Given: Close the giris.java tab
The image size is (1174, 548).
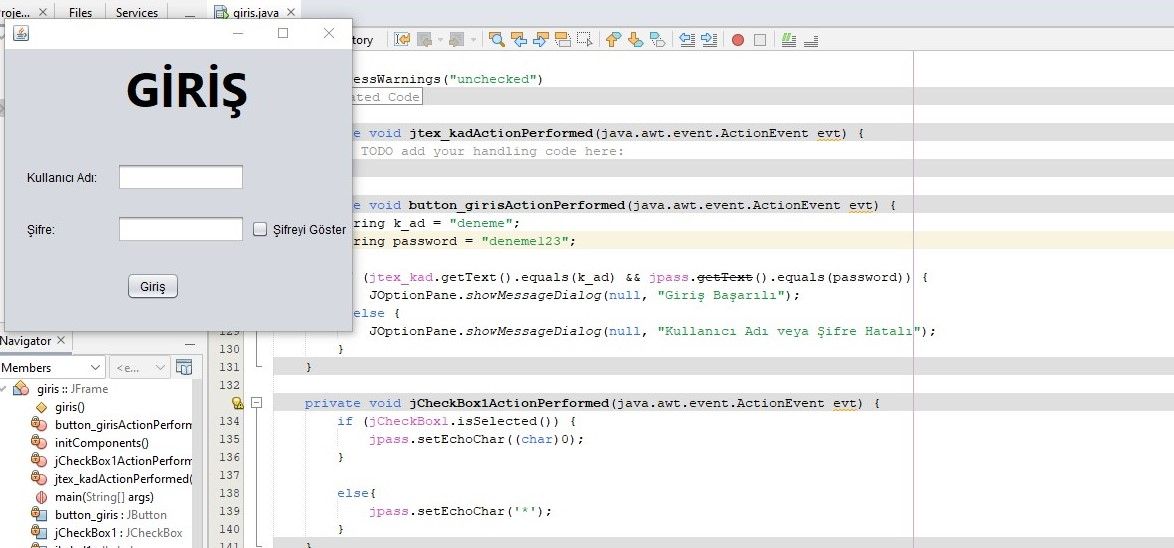Looking at the screenshot, I should [x=291, y=12].
